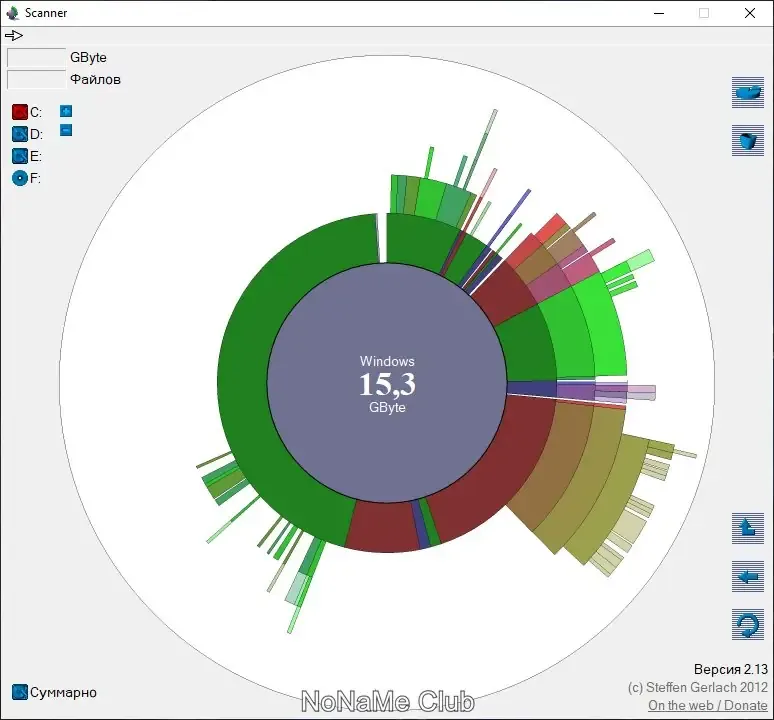Zoom out with the minus button
Image resolution: width=774 pixels, height=720 pixels.
point(66,130)
